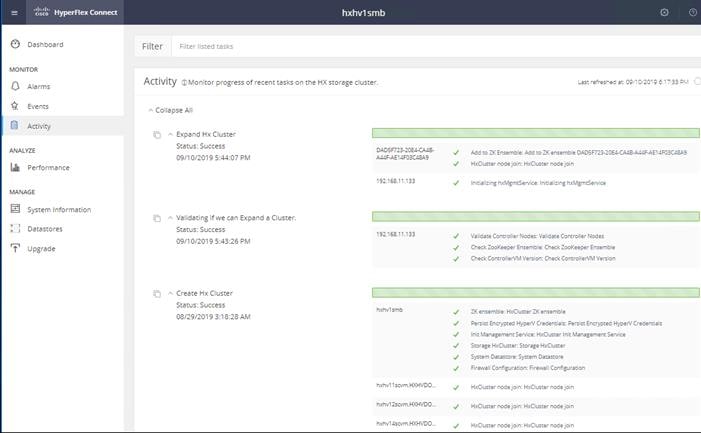Screen dimensions: 701x433
Task: Copy the Create Hx Cluster task details
Action: point(157,294)
